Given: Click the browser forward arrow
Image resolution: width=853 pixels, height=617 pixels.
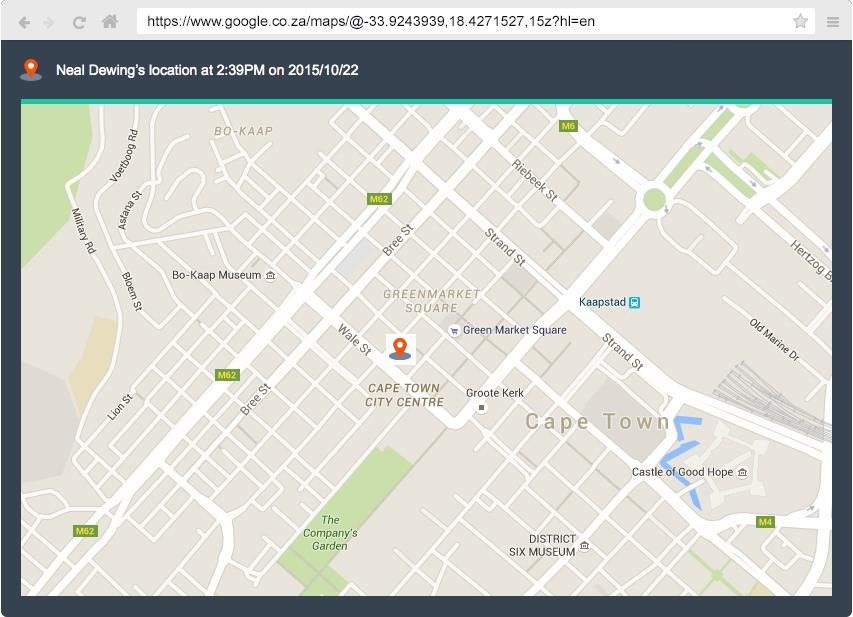Looking at the screenshot, I should (x=49, y=22).
